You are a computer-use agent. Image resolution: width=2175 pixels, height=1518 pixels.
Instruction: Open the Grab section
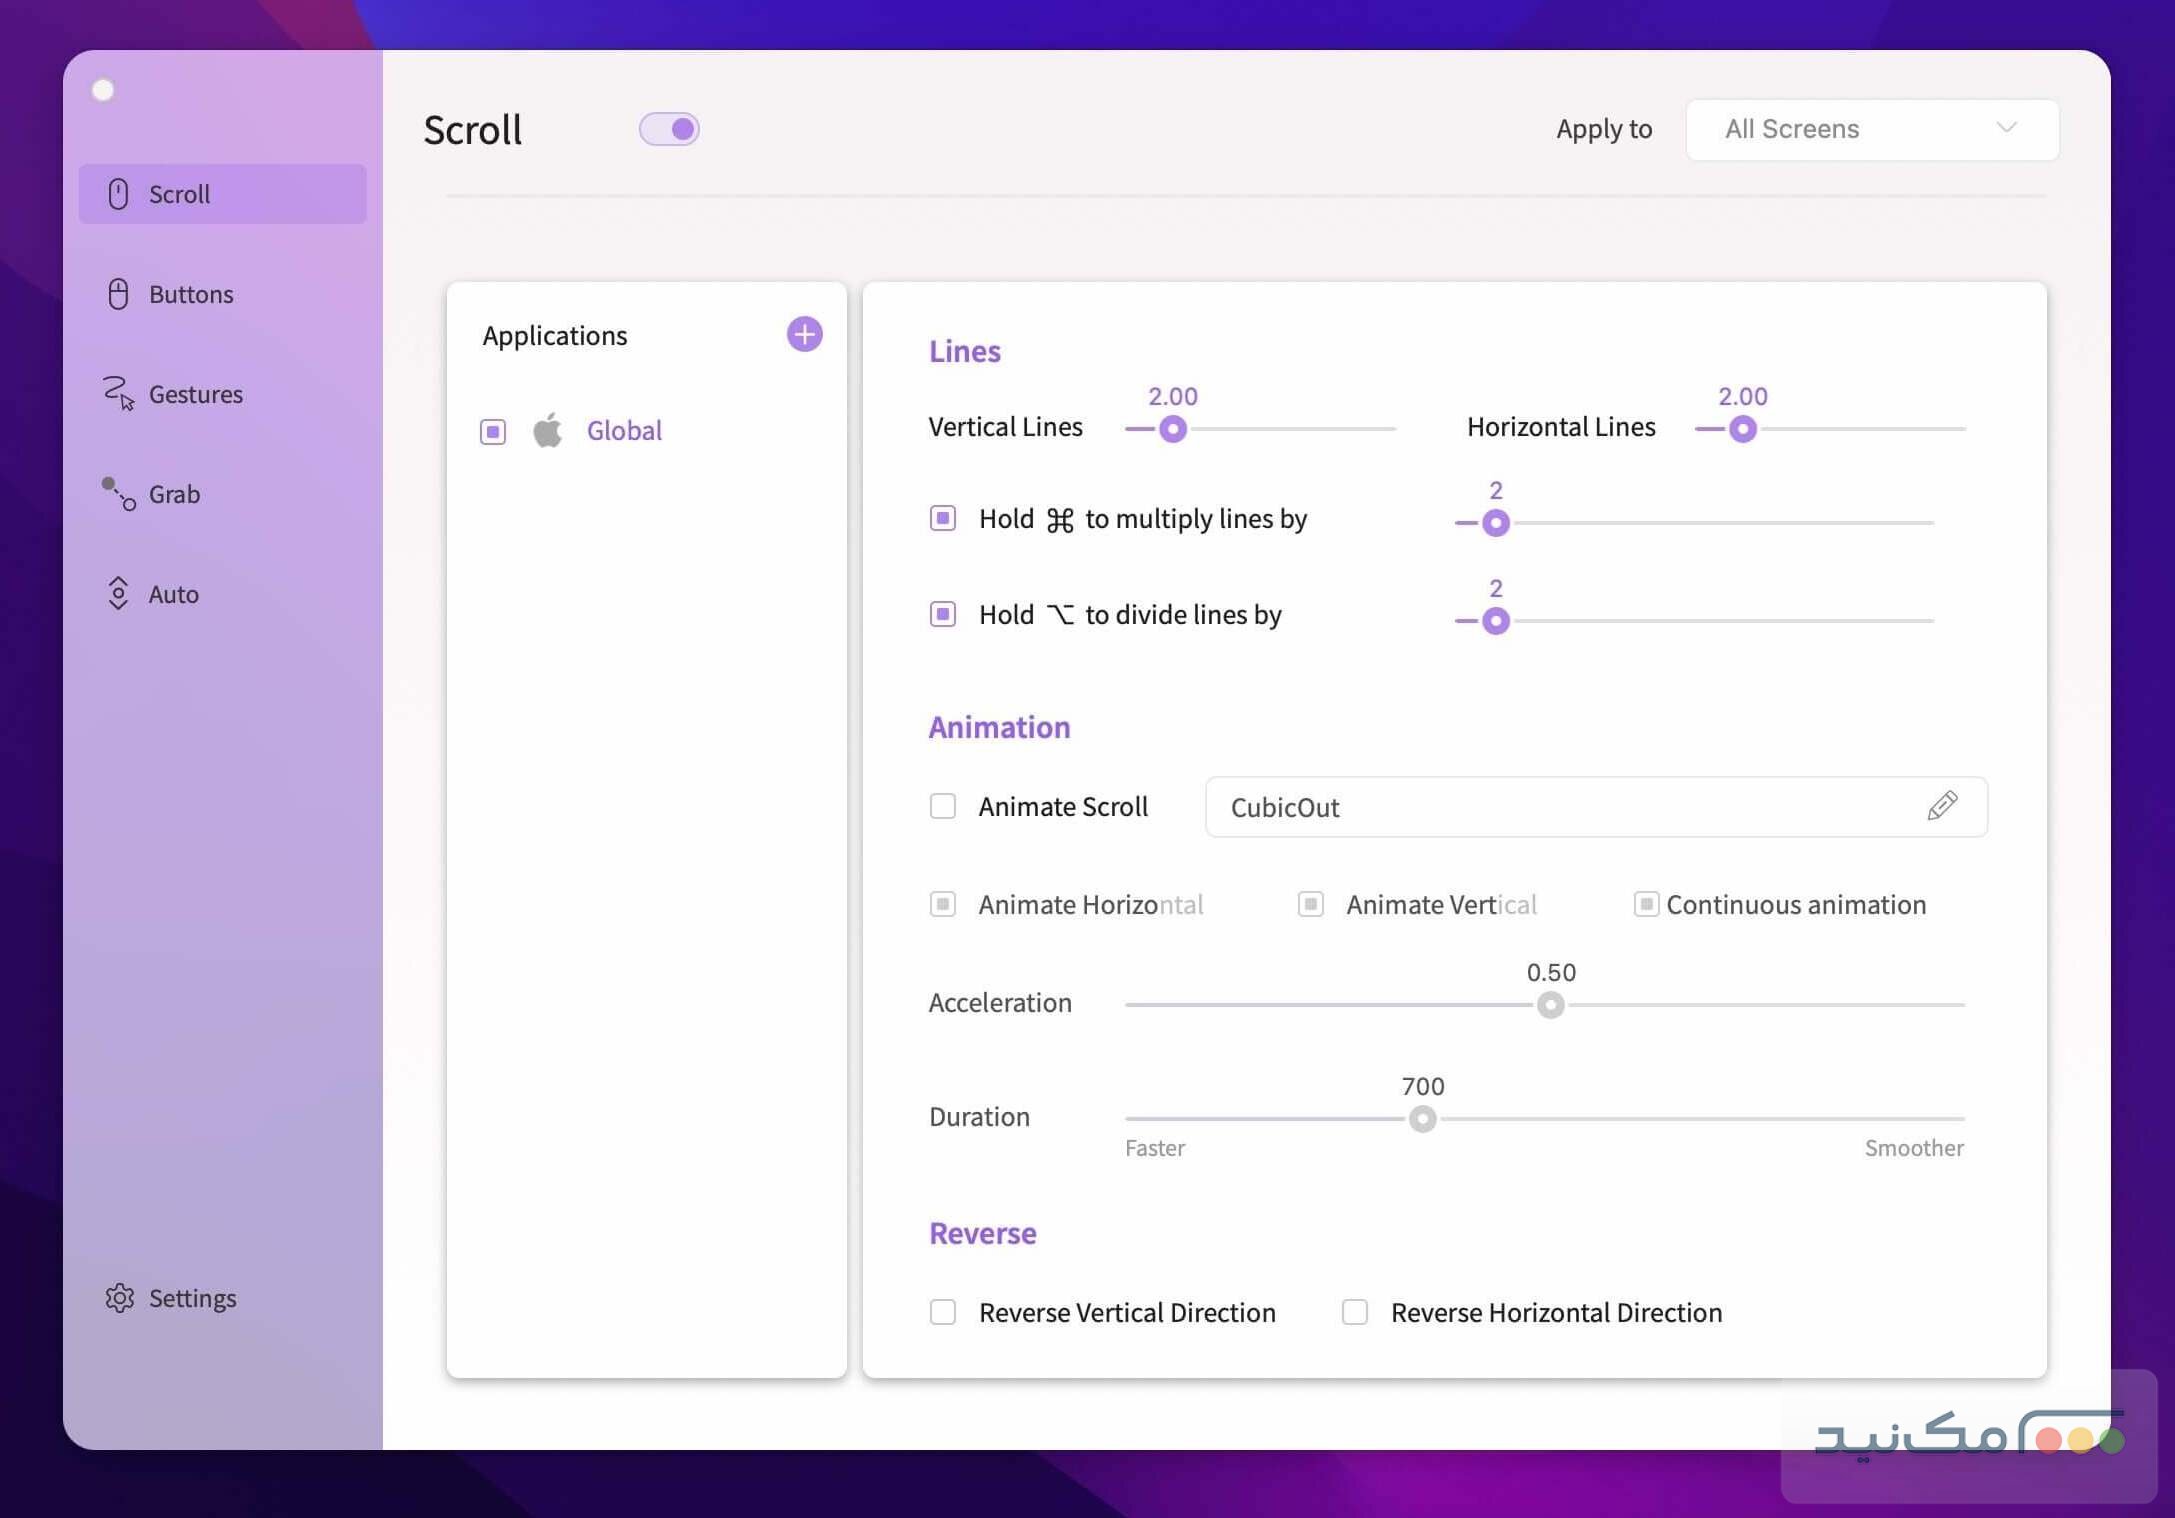click(x=175, y=493)
